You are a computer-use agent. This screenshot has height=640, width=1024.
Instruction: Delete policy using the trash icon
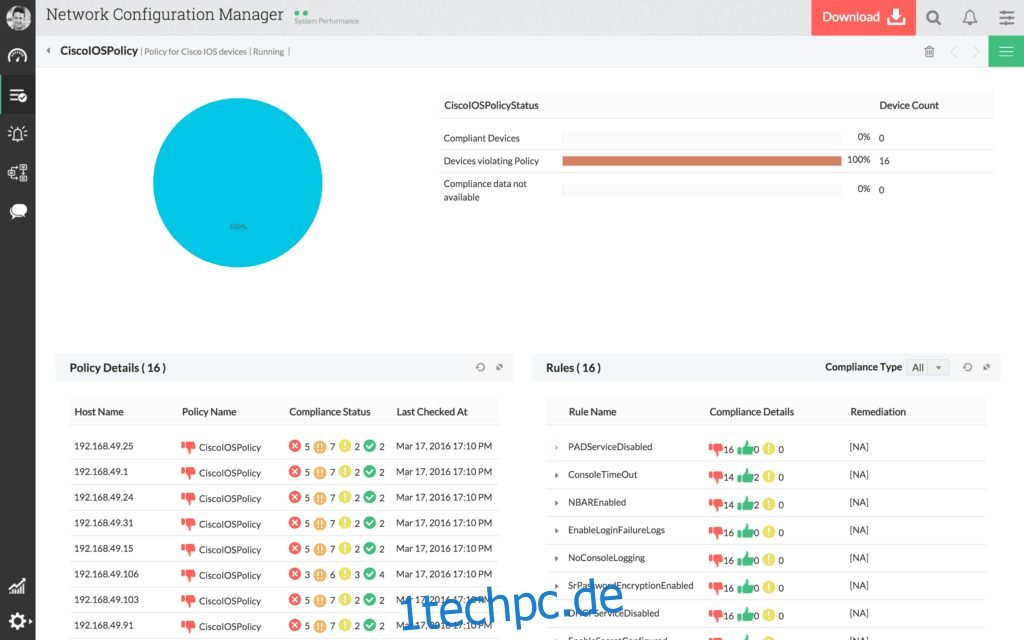point(929,52)
